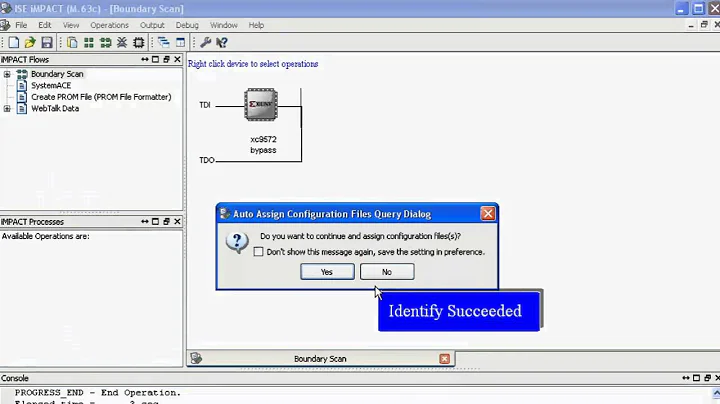Click the duplicate pages toolbar icon

coord(72,43)
